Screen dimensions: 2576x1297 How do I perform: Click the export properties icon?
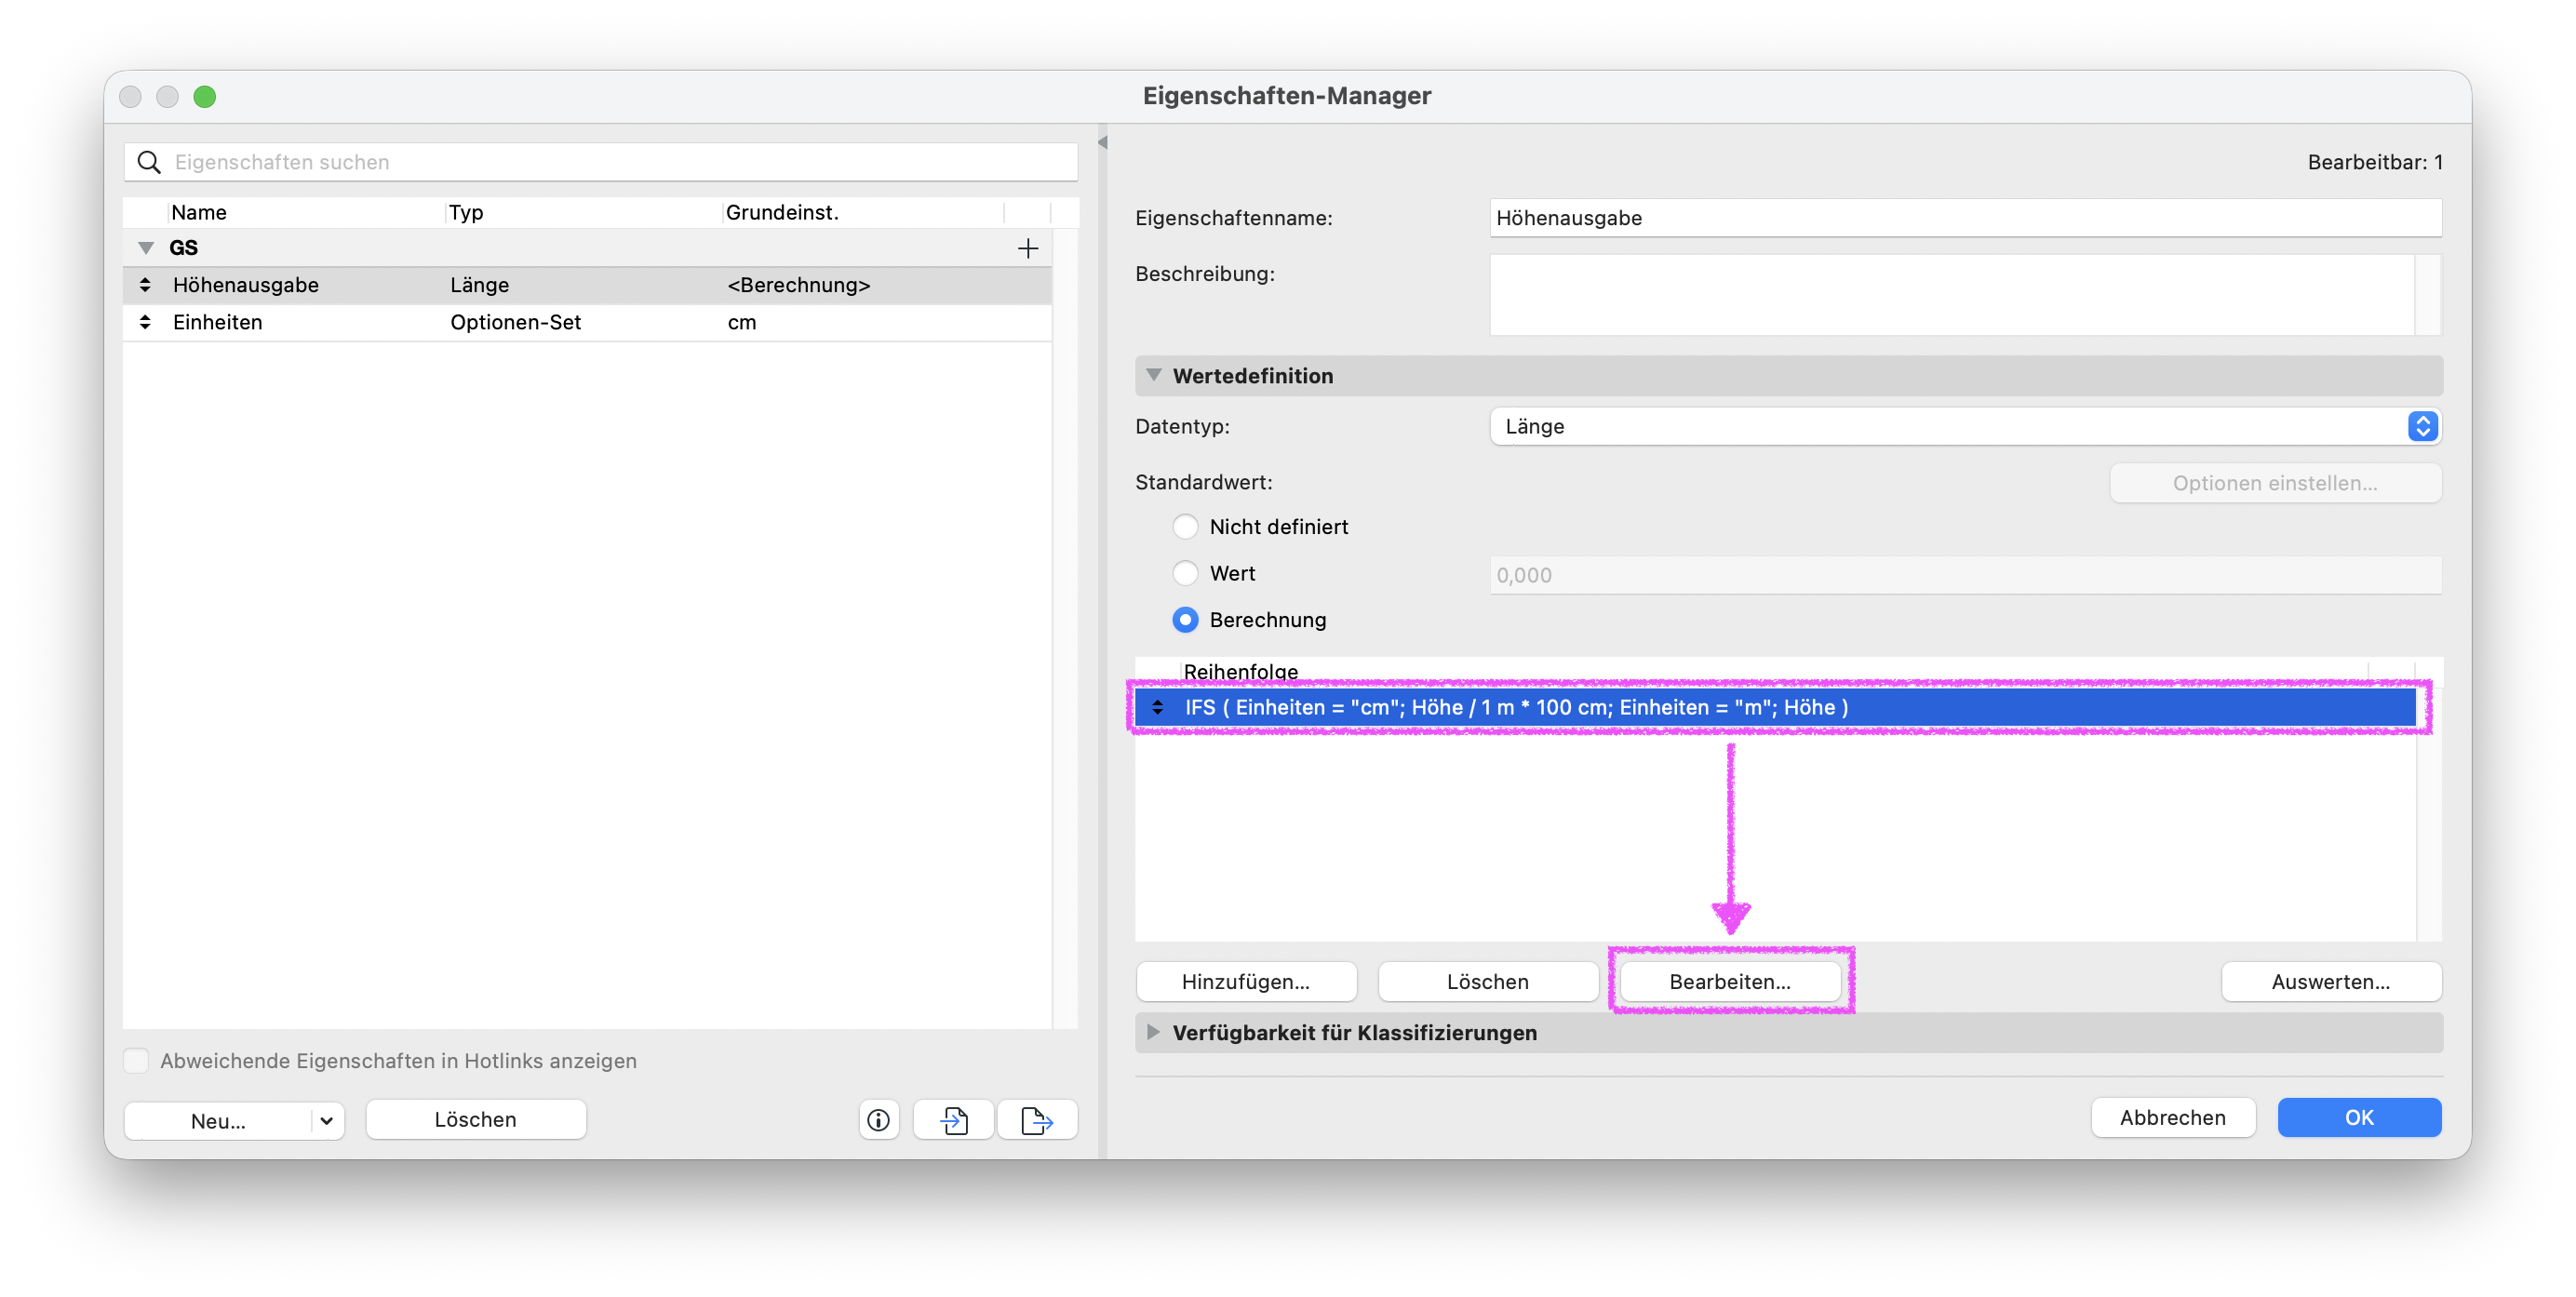click(1037, 1120)
